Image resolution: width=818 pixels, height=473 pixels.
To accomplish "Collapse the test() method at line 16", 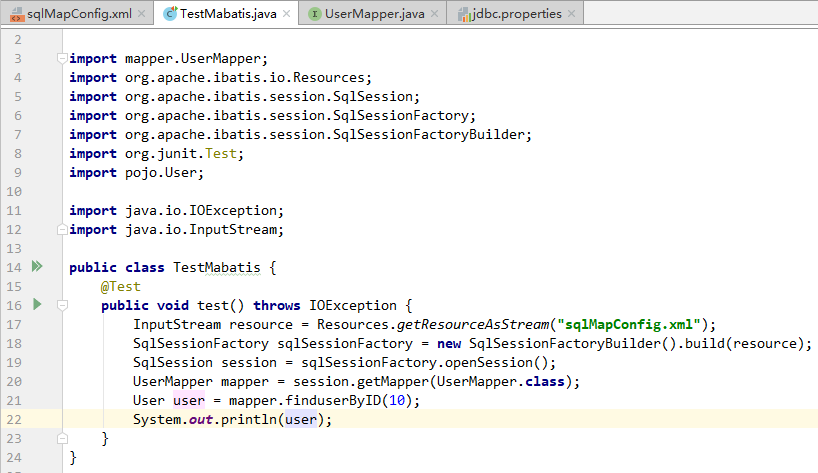I will click(62, 305).
